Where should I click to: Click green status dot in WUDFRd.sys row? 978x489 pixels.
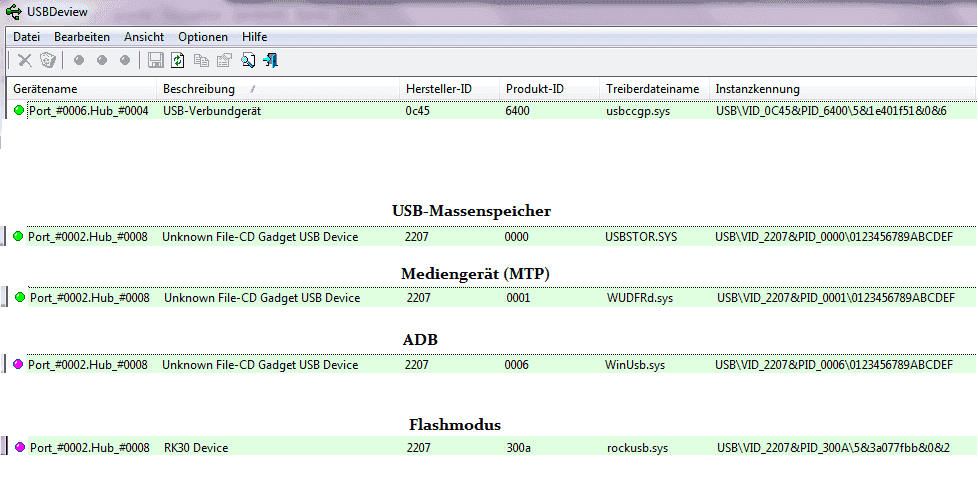point(20,298)
